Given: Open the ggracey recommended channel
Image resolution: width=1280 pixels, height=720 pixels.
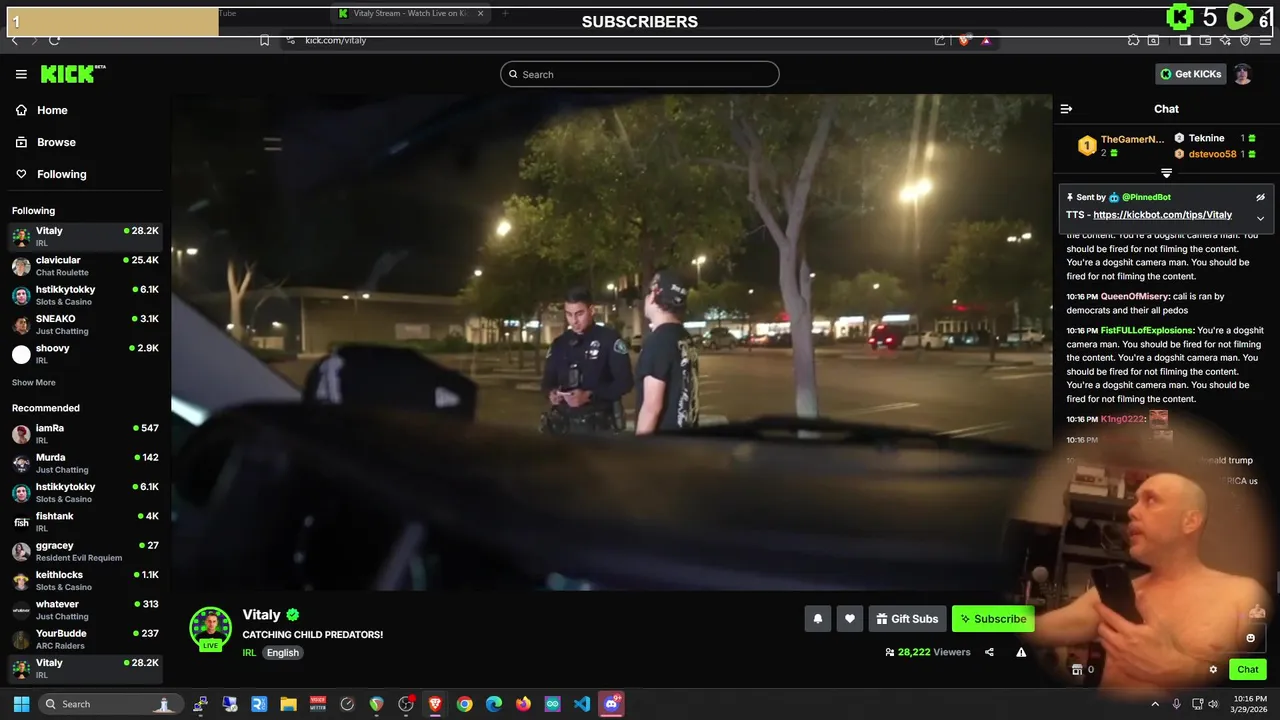Looking at the screenshot, I should pyautogui.click(x=85, y=551).
